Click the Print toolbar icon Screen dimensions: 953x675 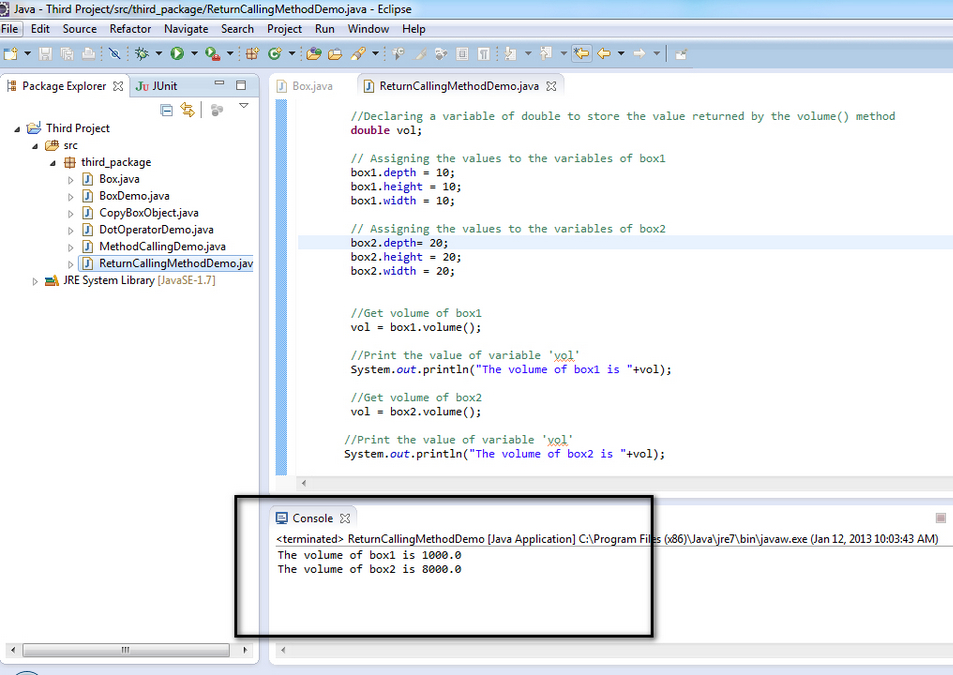coord(89,54)
